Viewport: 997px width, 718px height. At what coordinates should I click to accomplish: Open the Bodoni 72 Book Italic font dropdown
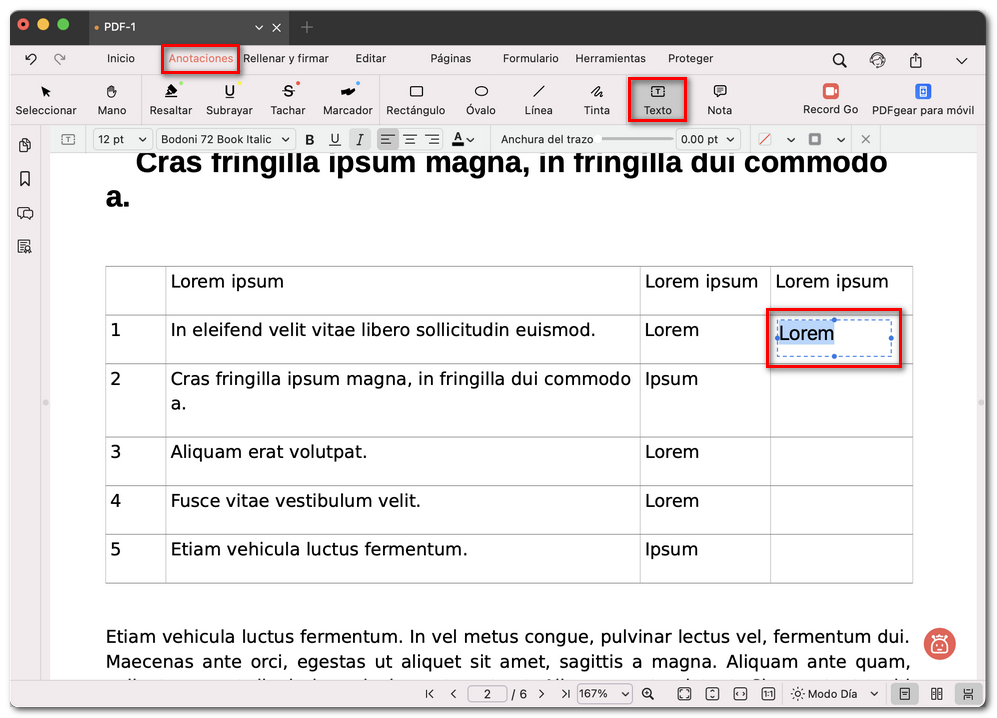(226, 140)
